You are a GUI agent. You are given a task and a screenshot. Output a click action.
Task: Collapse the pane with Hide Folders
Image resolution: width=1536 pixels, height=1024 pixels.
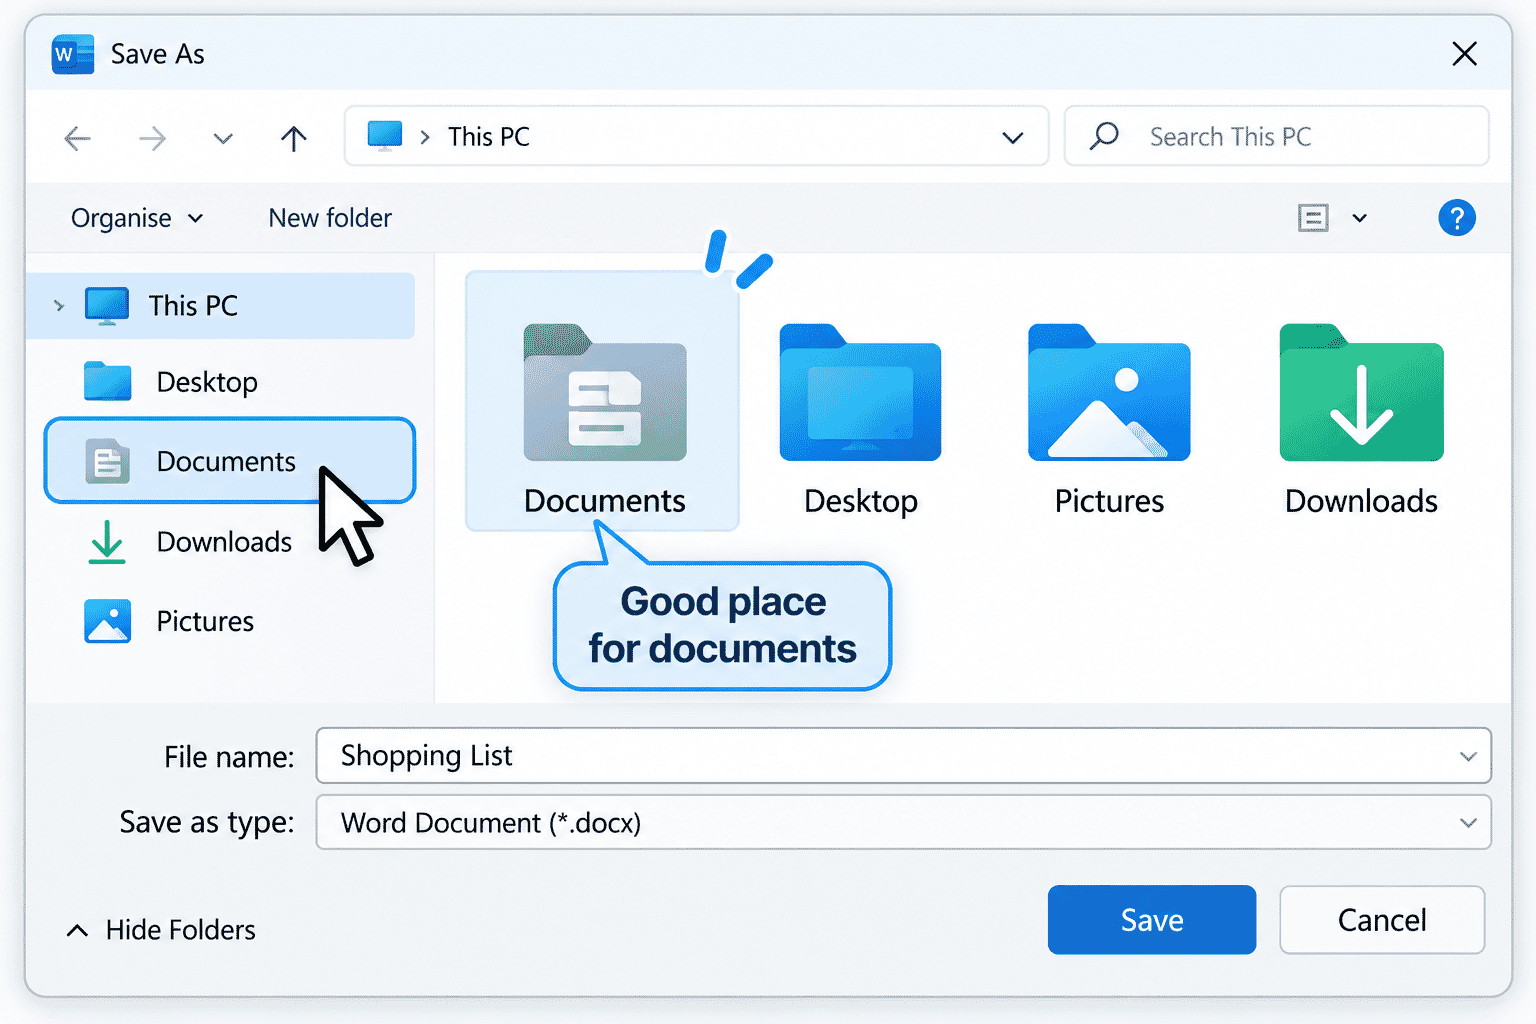[161, 930]
